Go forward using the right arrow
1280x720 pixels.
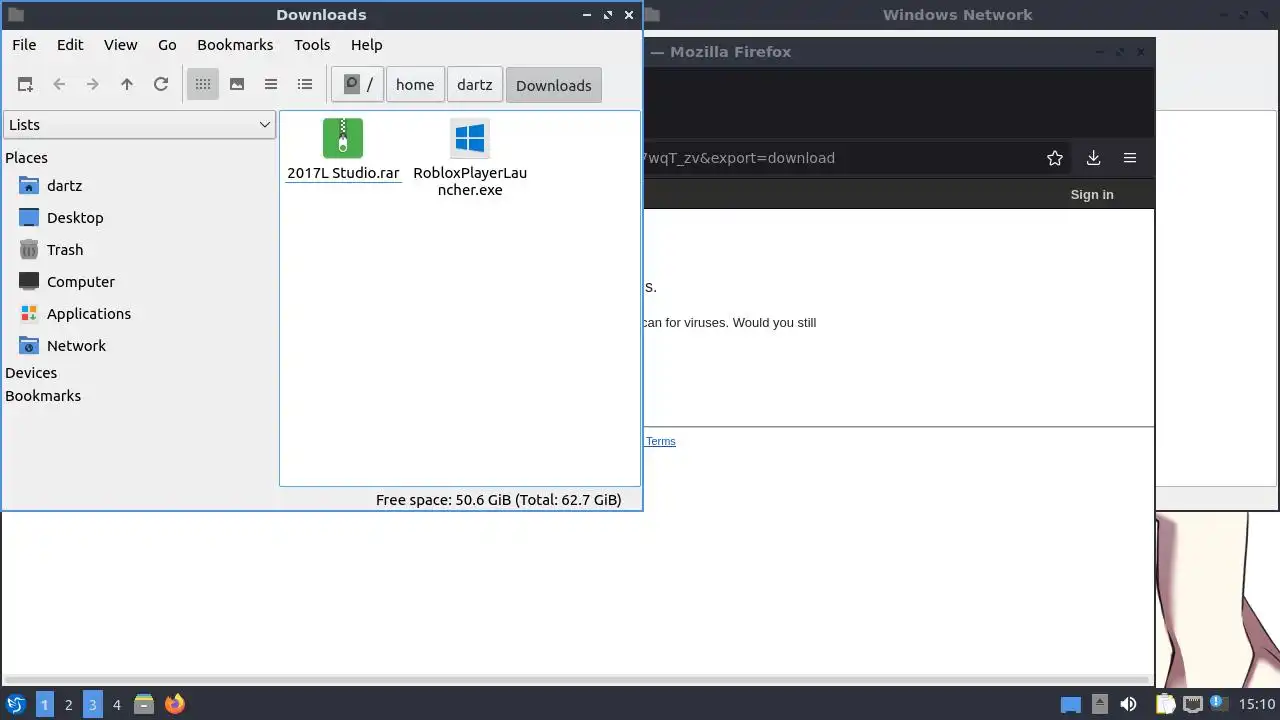[93, 85]
